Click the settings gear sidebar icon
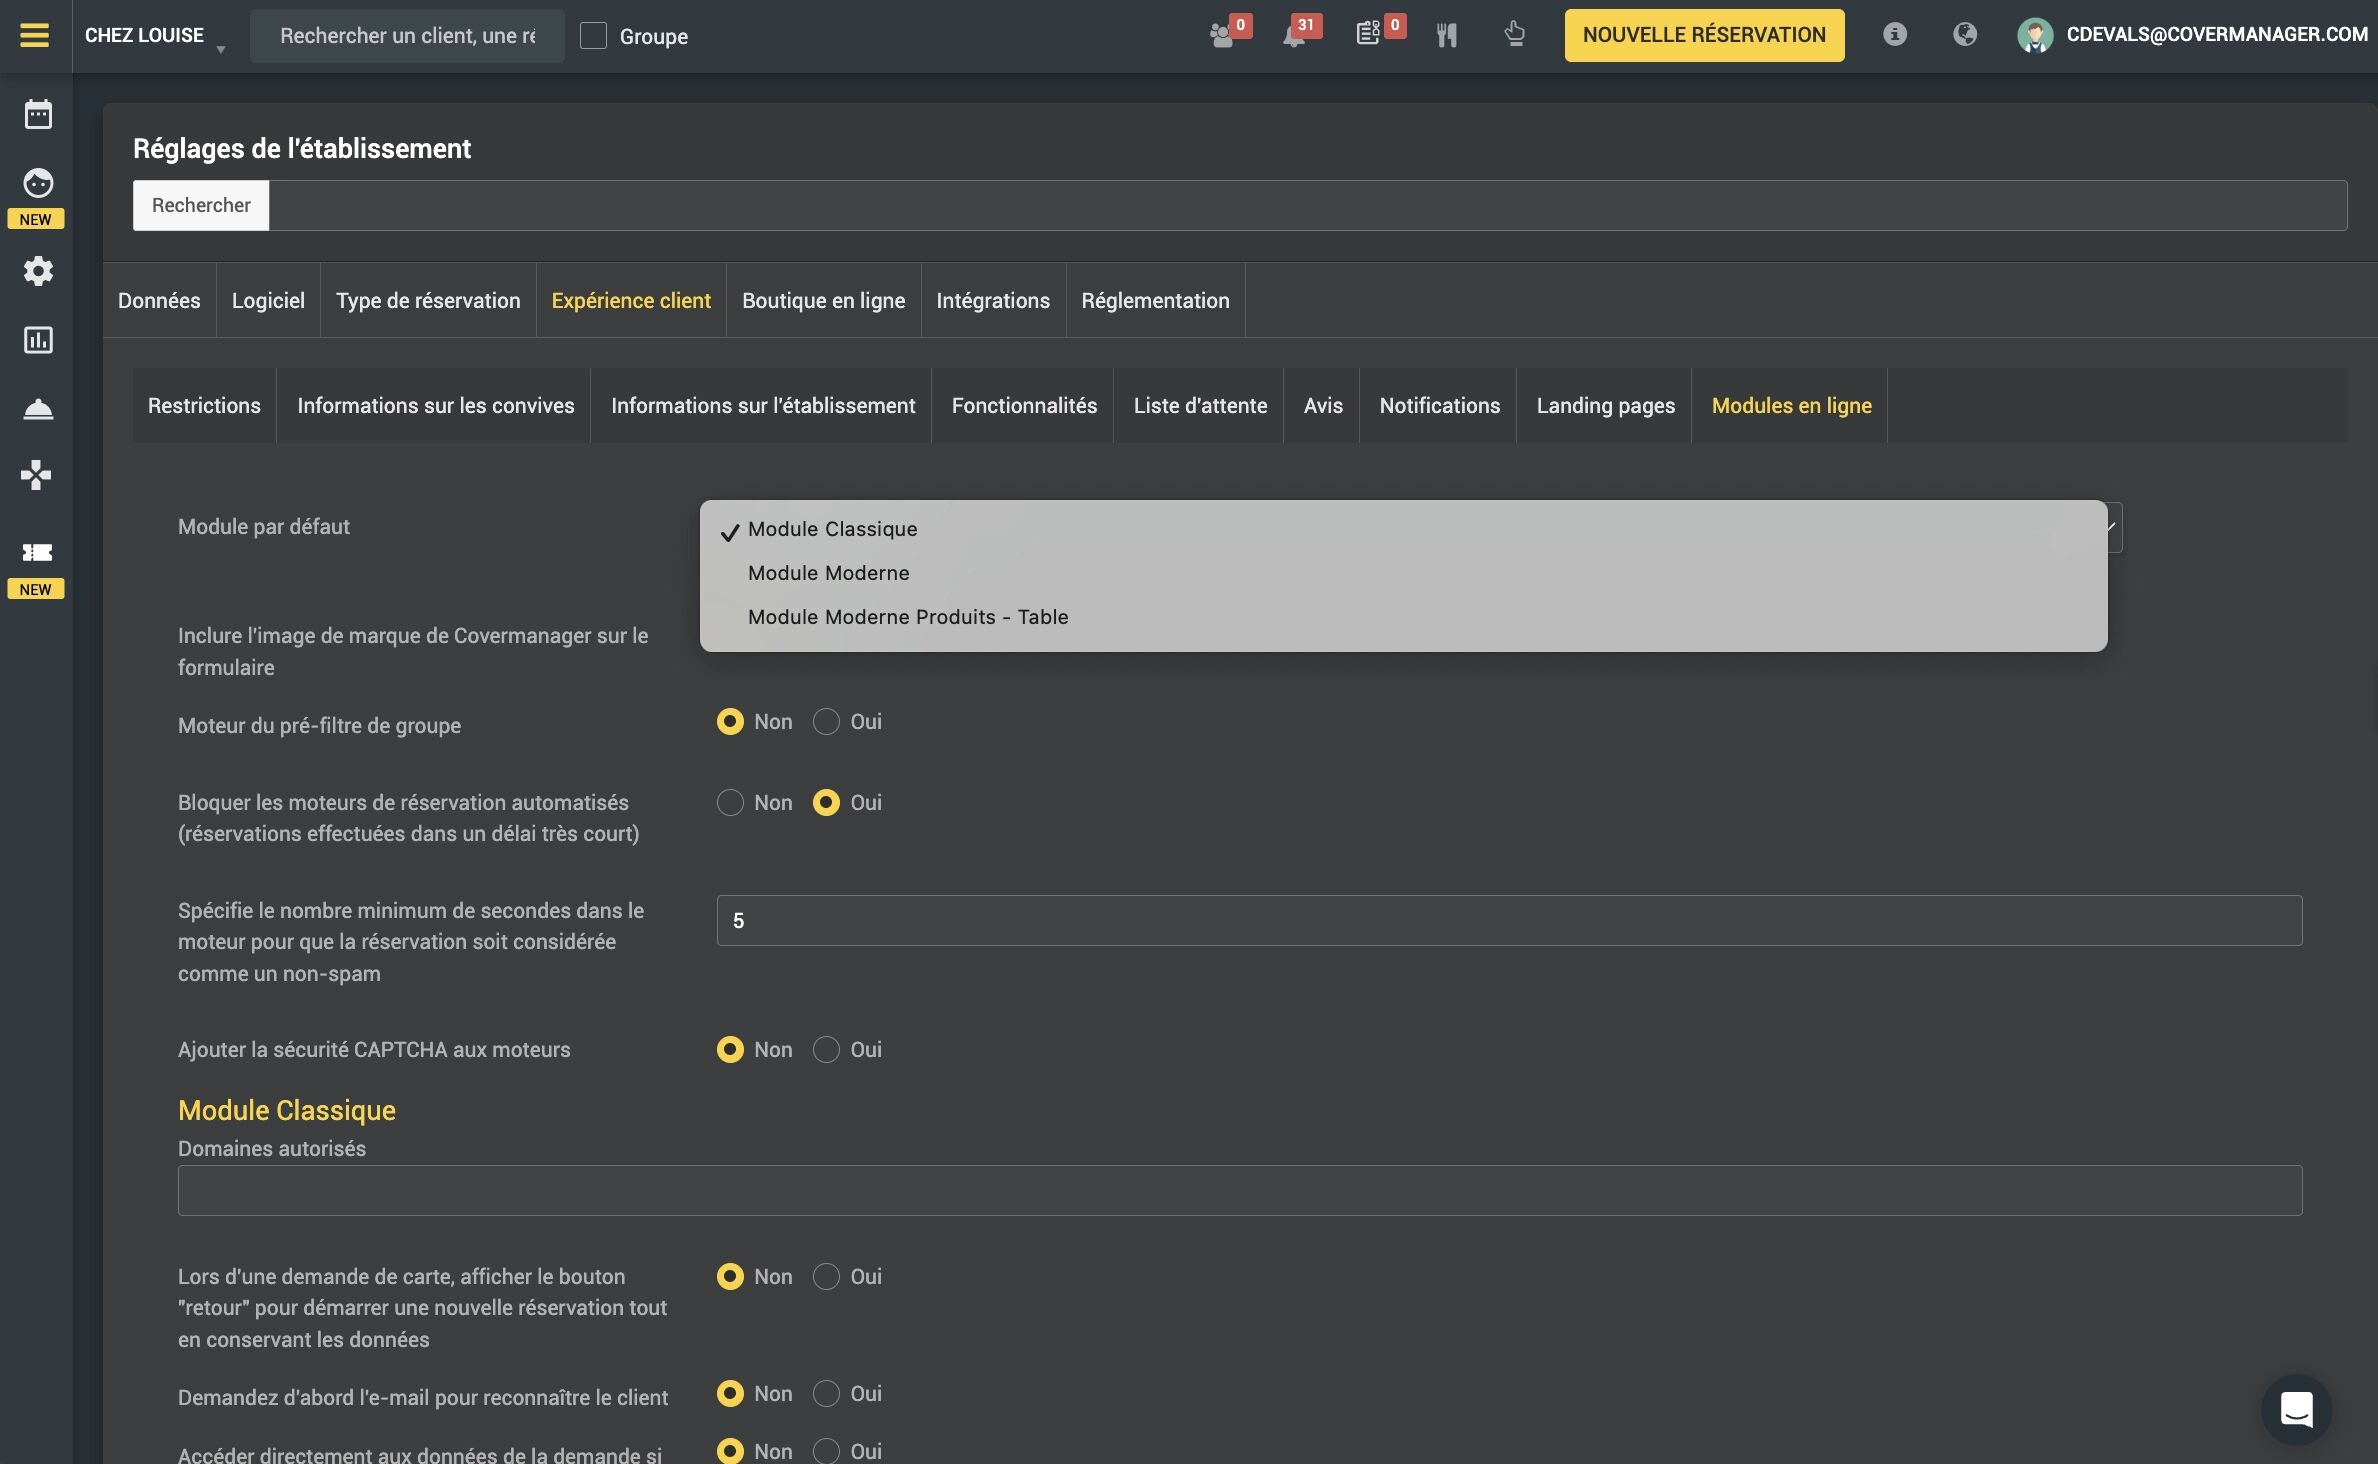 pos(38,271)
